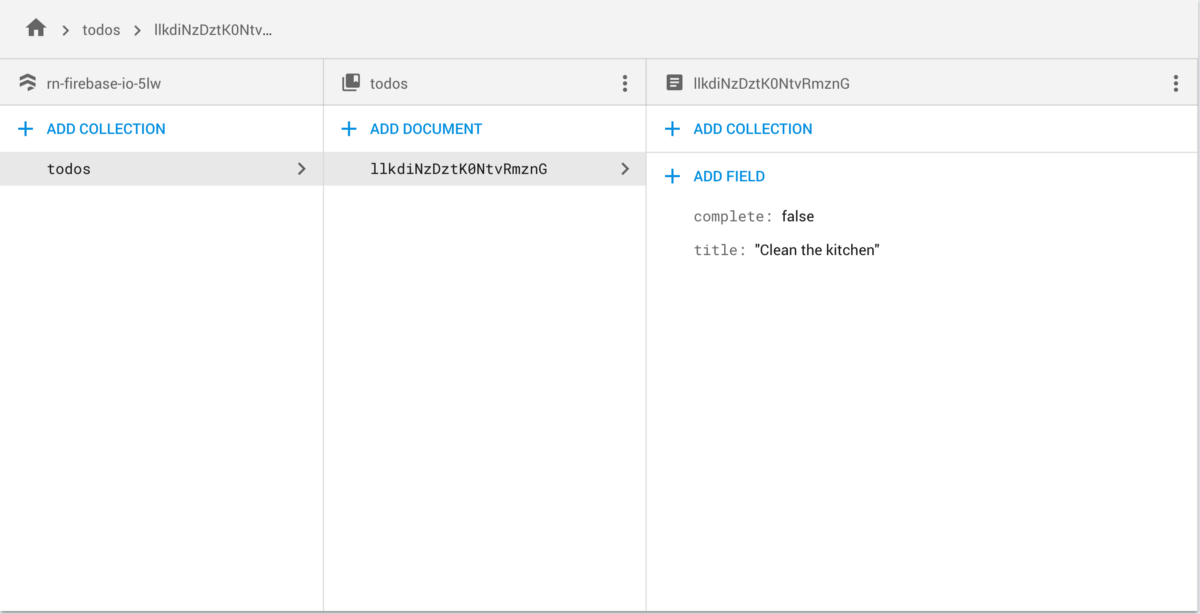Add a subcollection to the document

753,129
